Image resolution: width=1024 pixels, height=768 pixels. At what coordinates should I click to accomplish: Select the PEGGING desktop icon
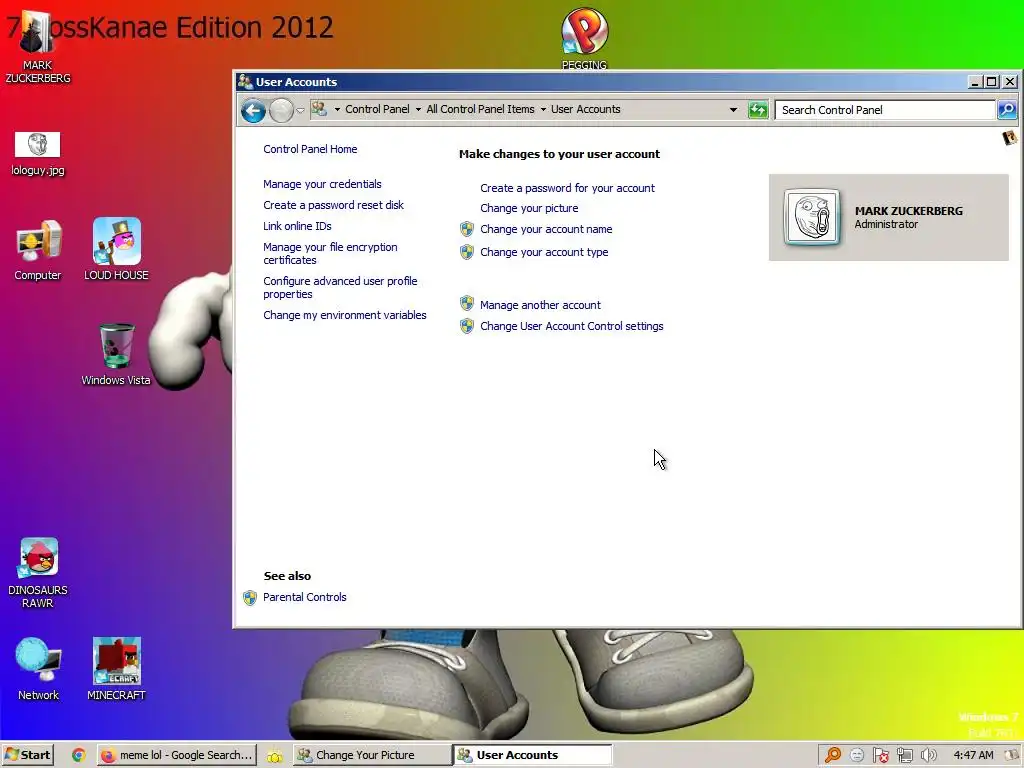coord(584,38)
